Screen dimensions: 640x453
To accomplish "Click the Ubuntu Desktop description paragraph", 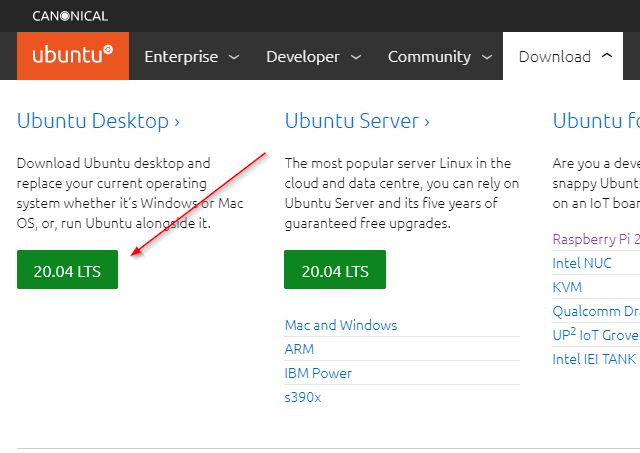I will 130,193.
